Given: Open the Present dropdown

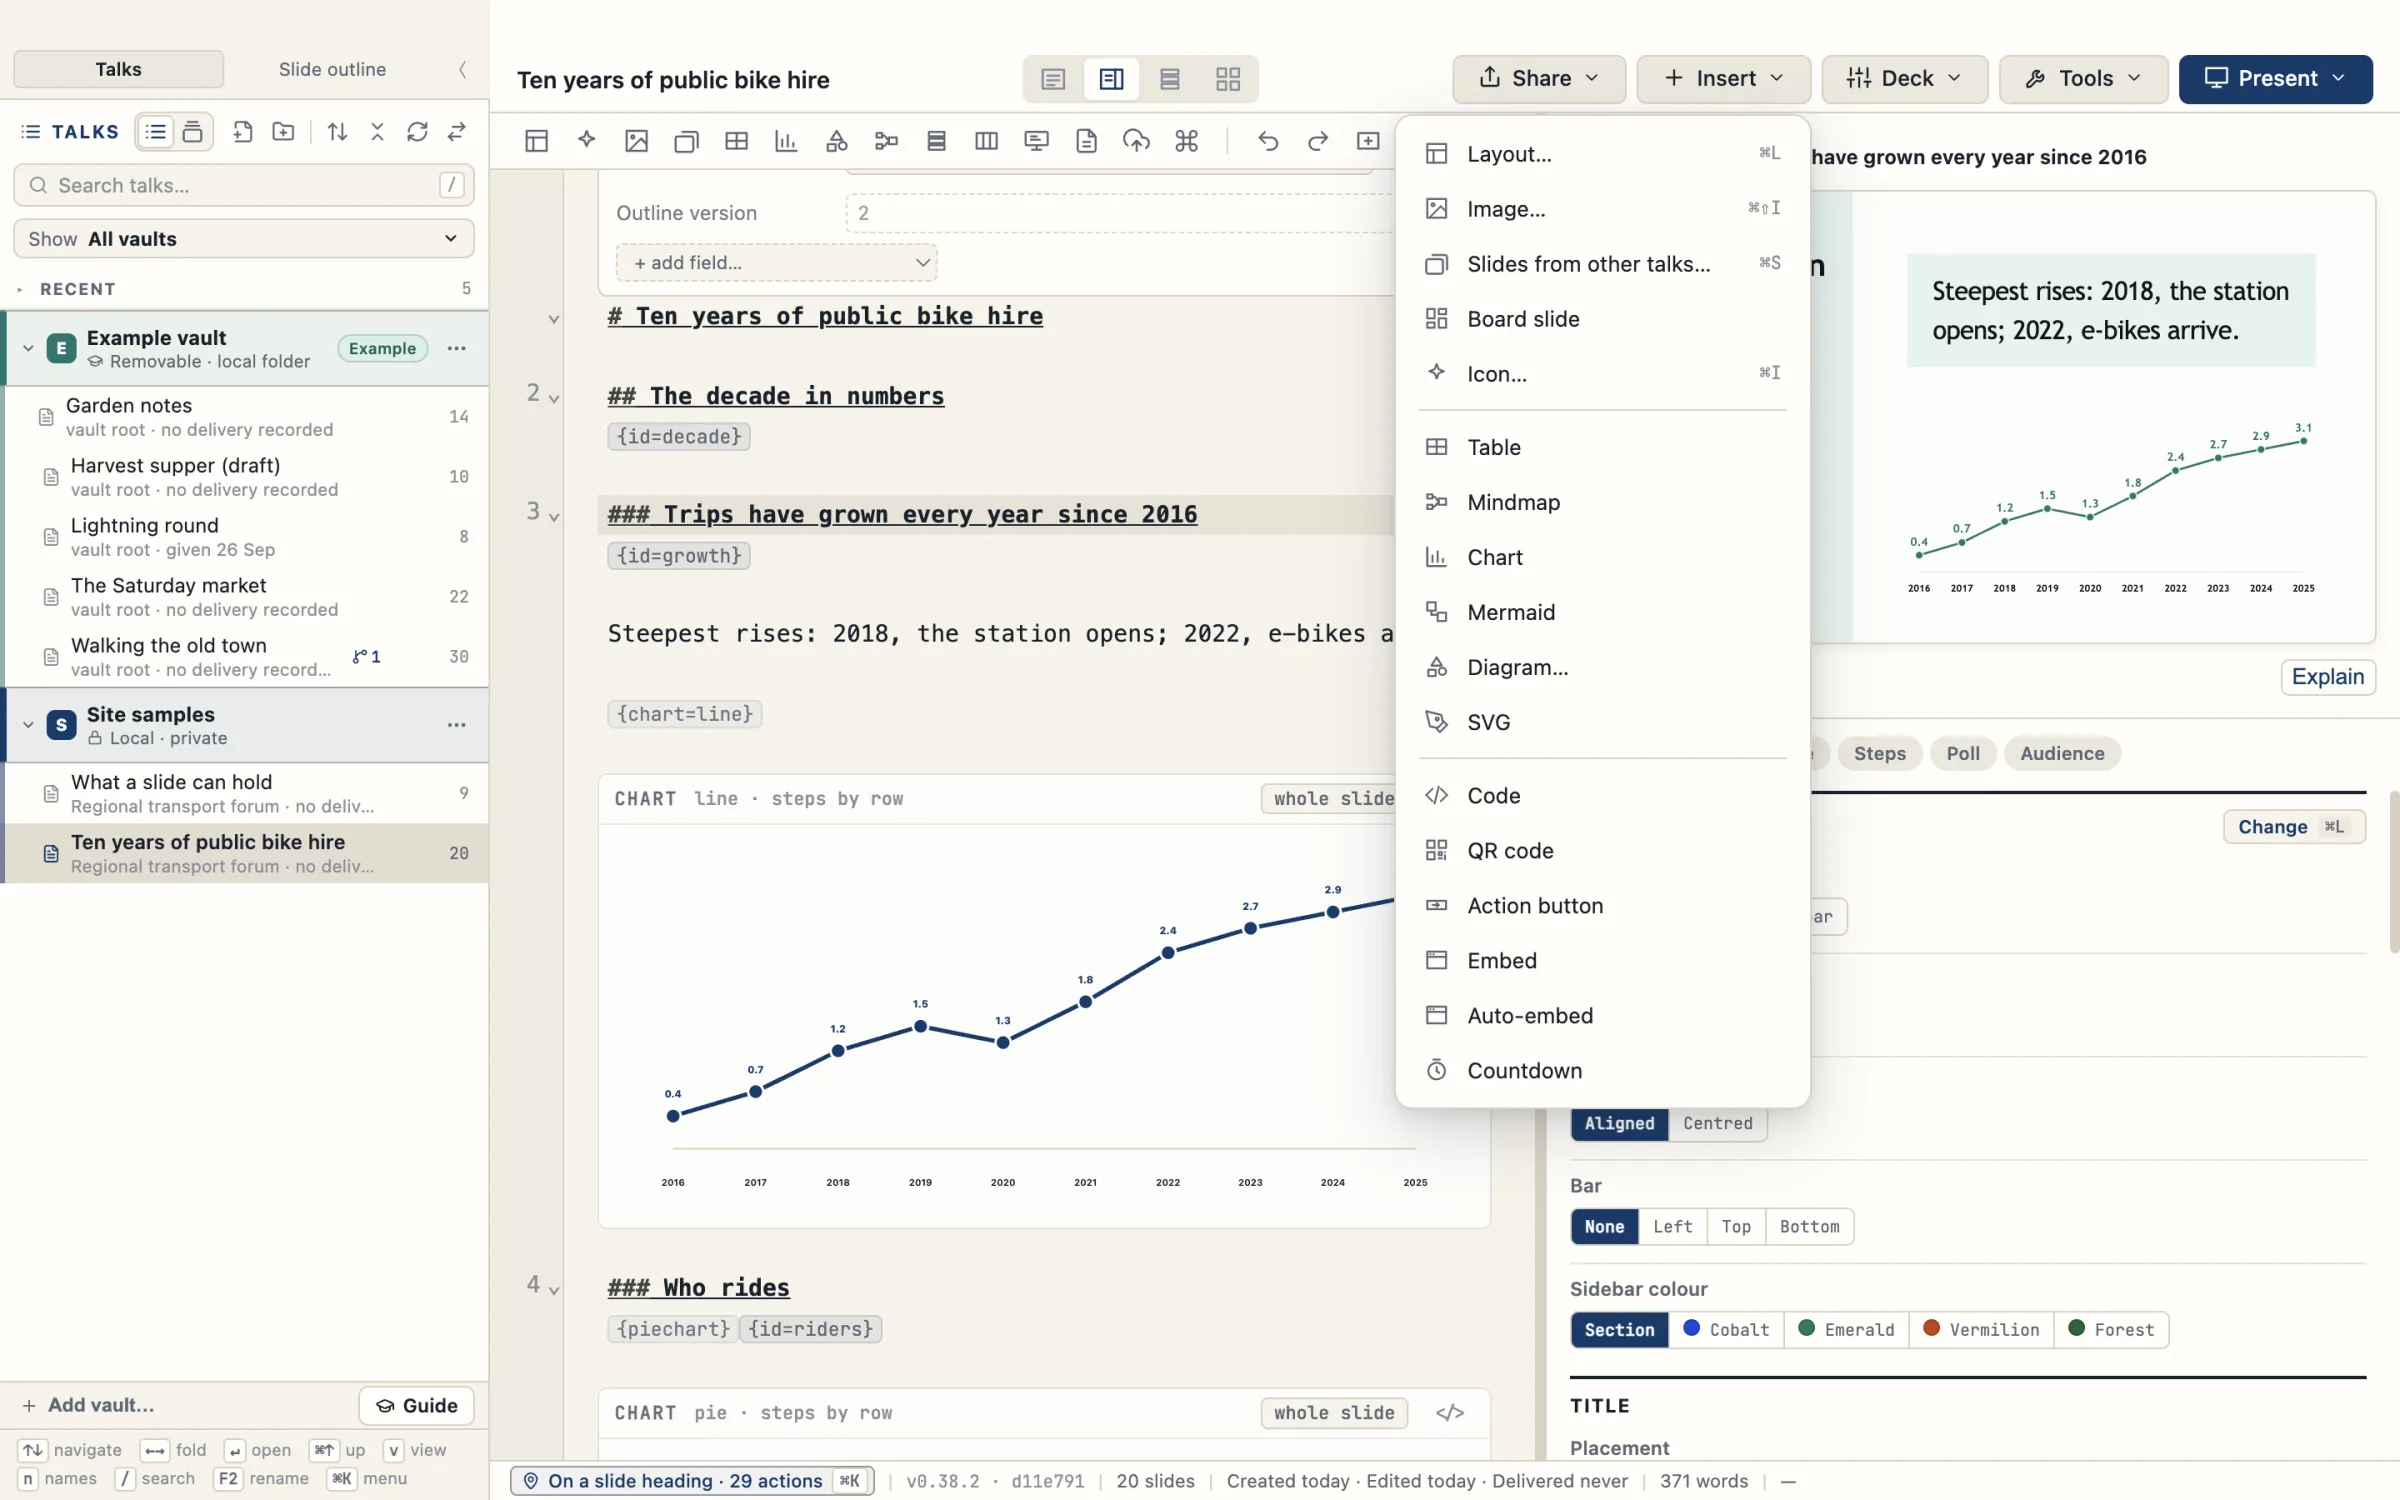Looking at the screenshot, I should tap(2275, 78).
